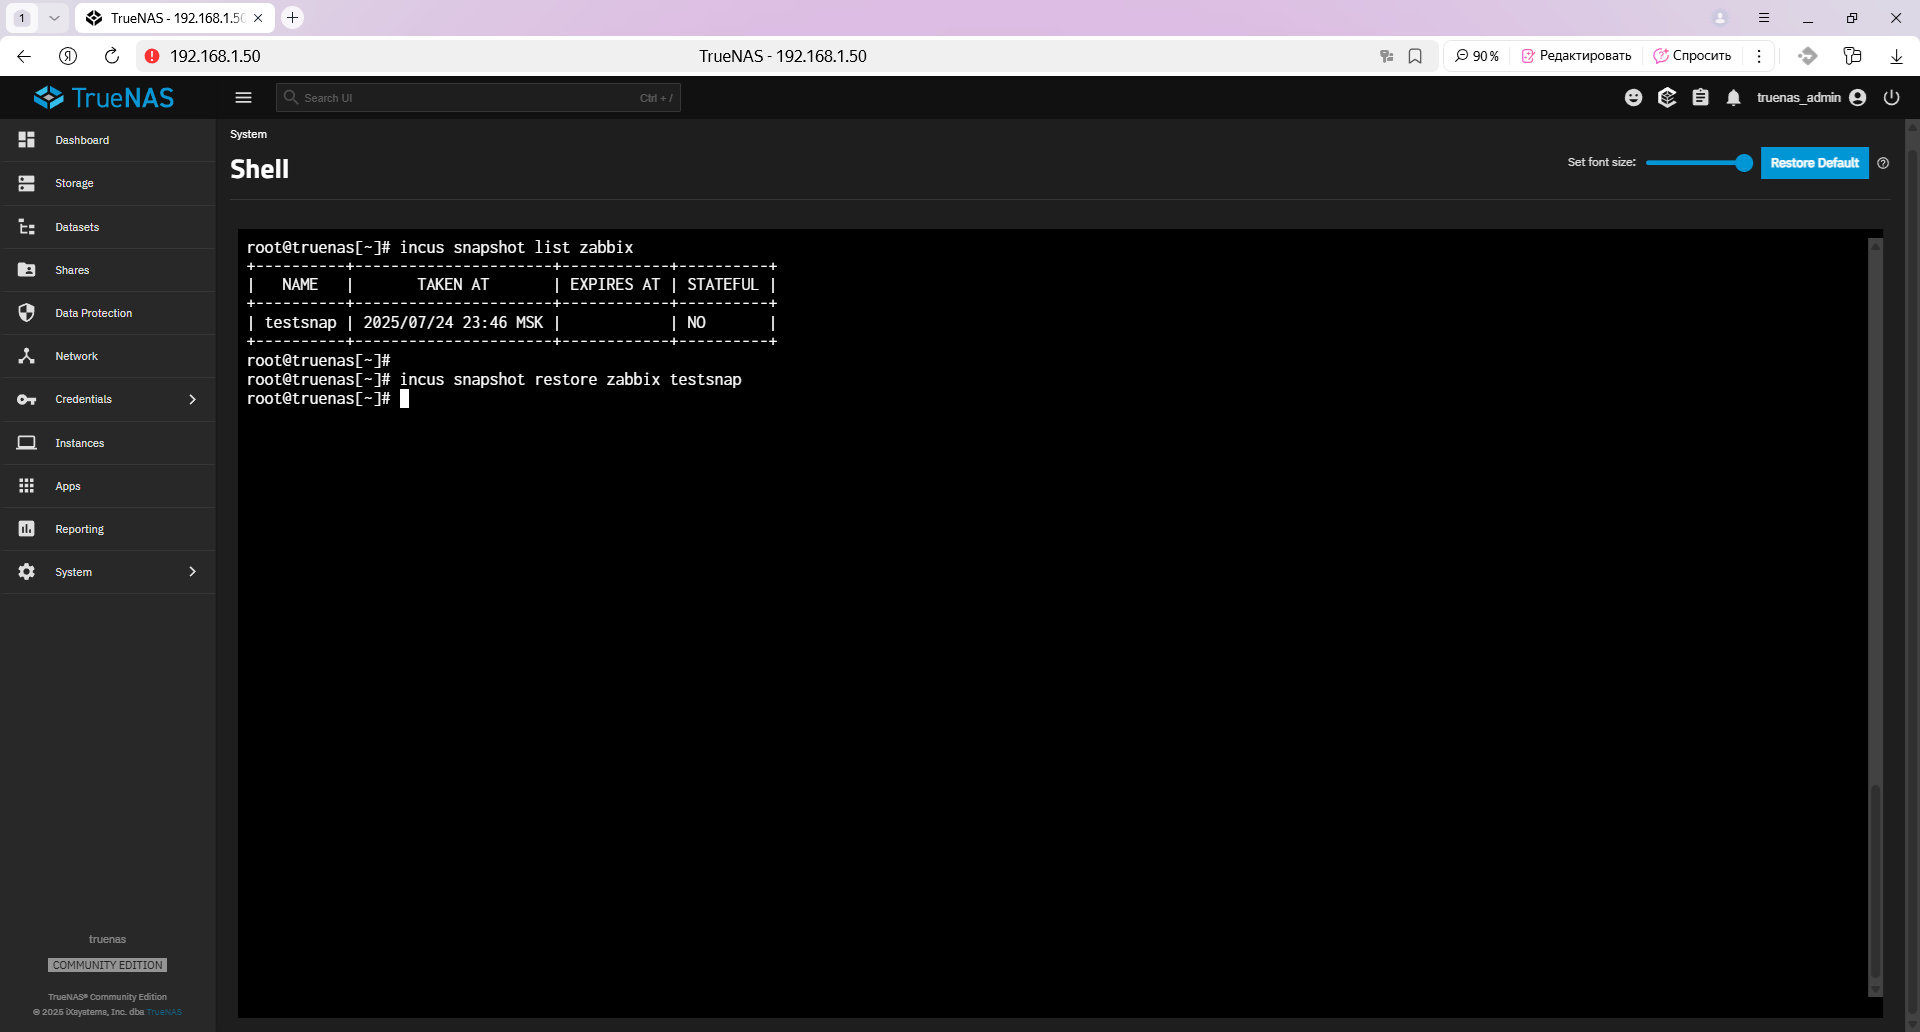Open the Shares folder icon
Image resolution: width=1920 pixels, height=1032 pixels.
[27, 270]
